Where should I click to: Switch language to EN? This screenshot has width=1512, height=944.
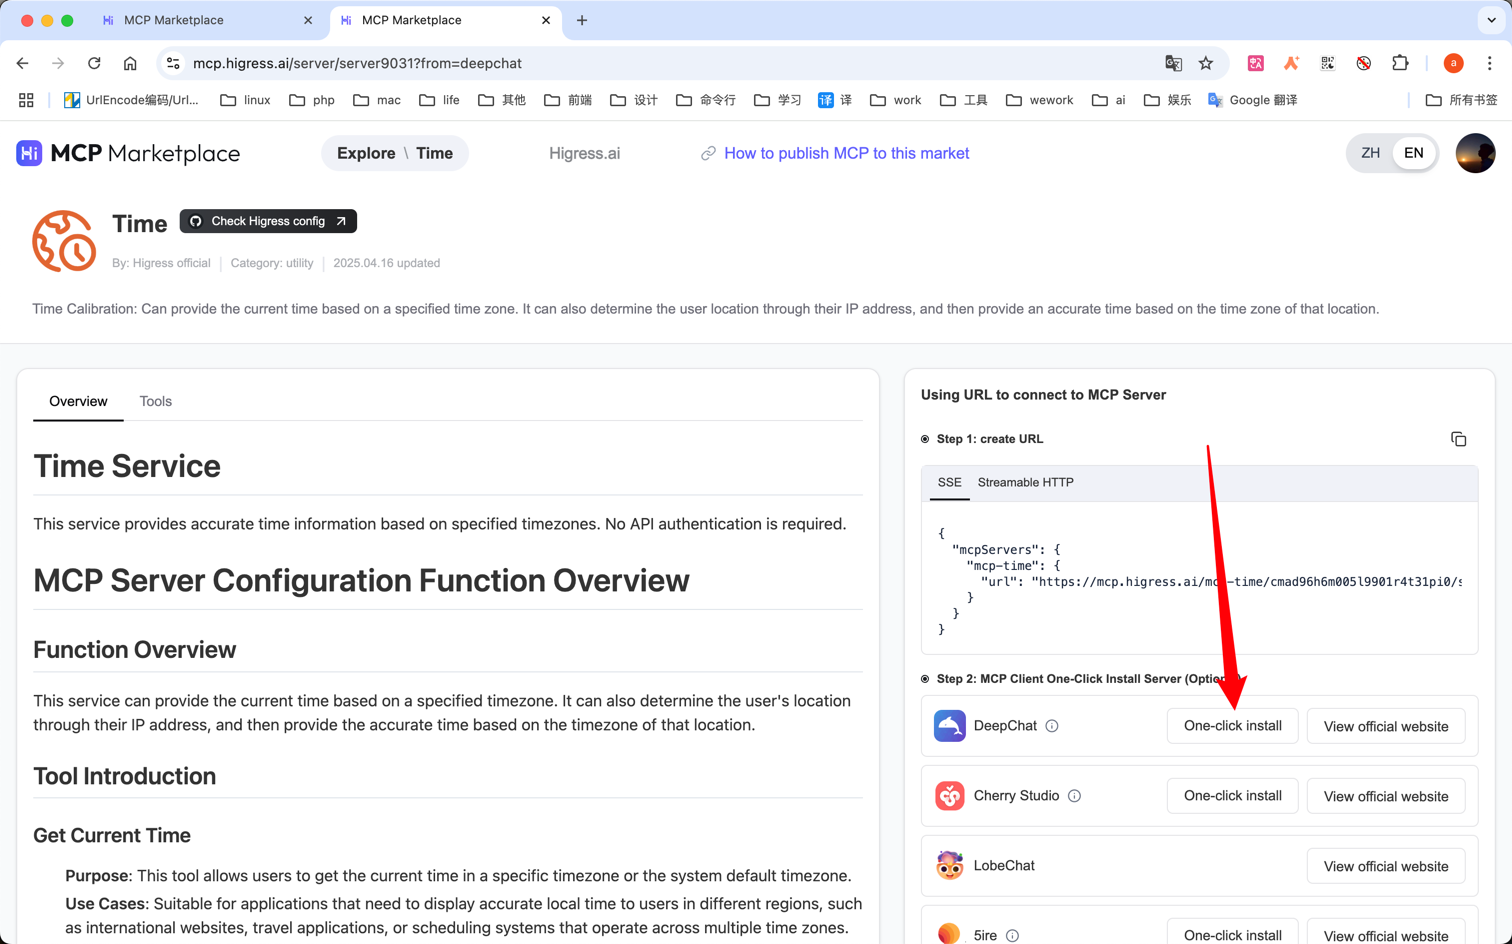click(x=1413, y=153)
